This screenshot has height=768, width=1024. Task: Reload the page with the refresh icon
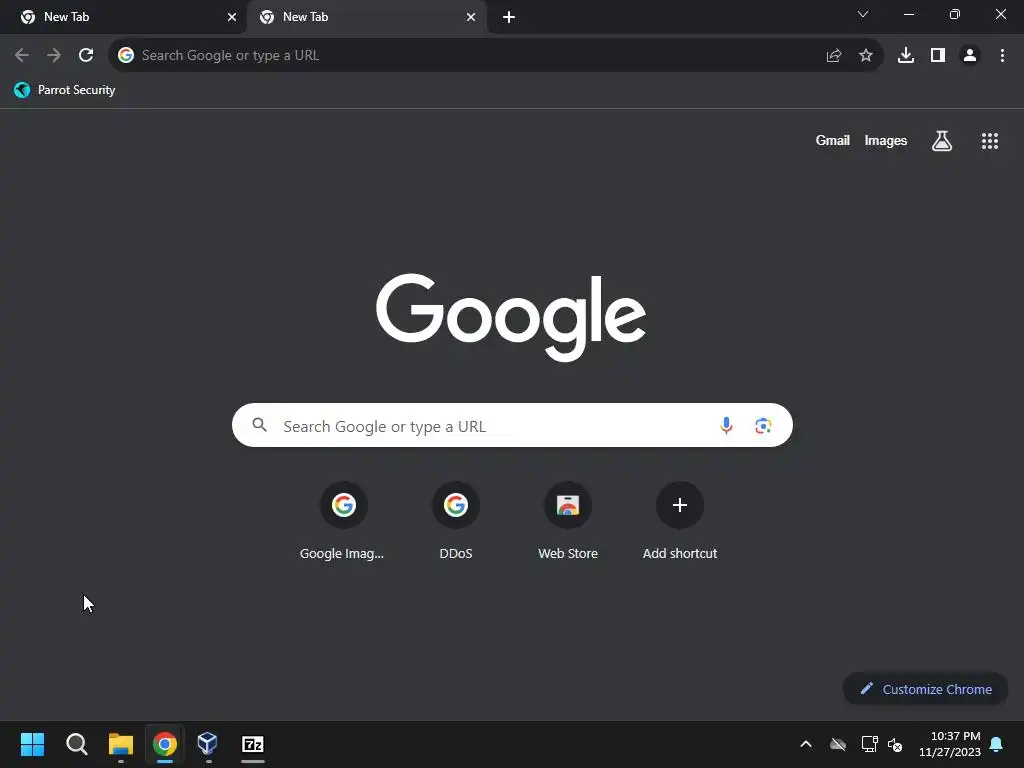coord(86,56)
